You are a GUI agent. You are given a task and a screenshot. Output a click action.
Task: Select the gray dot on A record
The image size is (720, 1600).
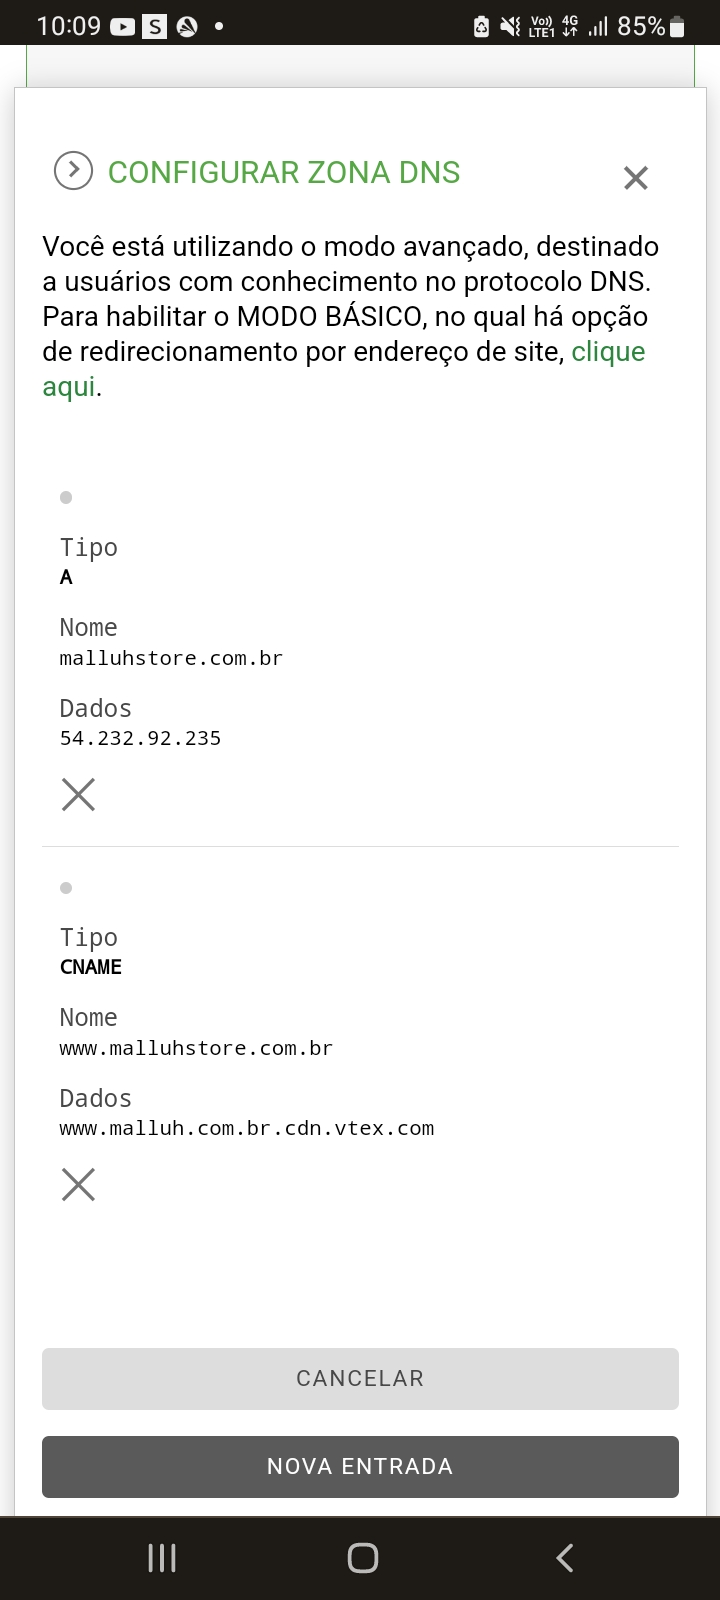[66, 497]
